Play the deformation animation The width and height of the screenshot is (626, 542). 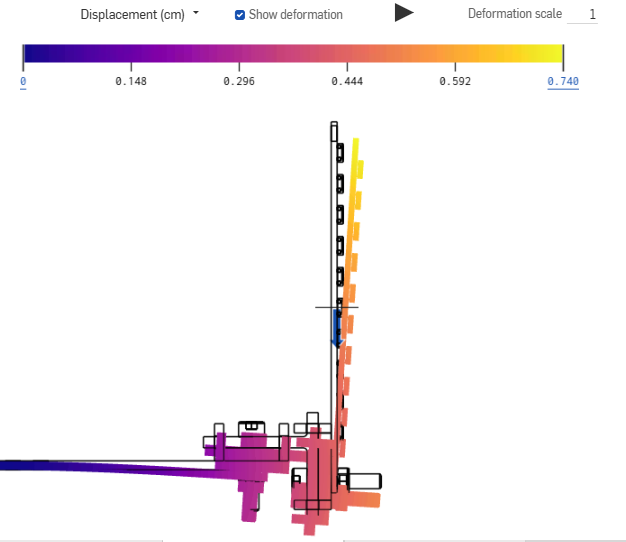pyautogui.click(x=404, y=13)
